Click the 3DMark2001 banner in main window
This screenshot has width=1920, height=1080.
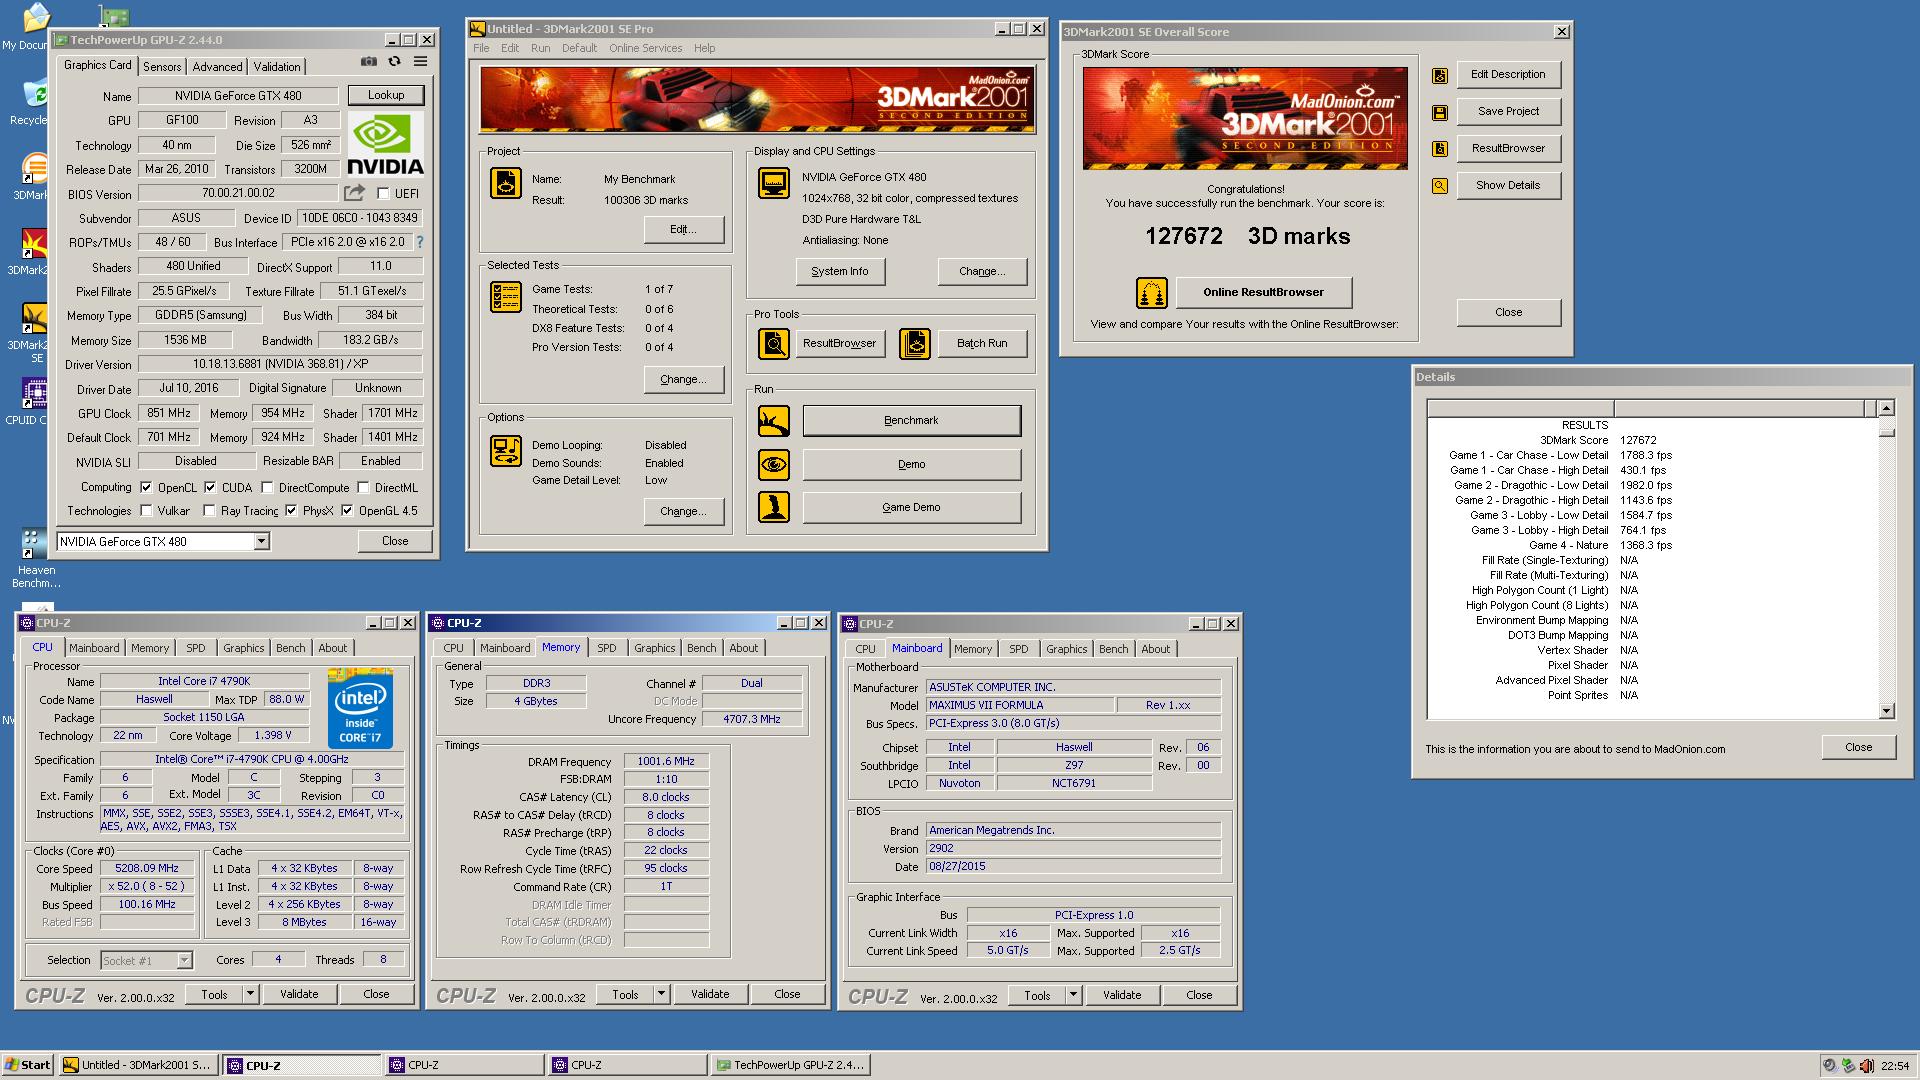pyautogui.click(x=757, y=99)
